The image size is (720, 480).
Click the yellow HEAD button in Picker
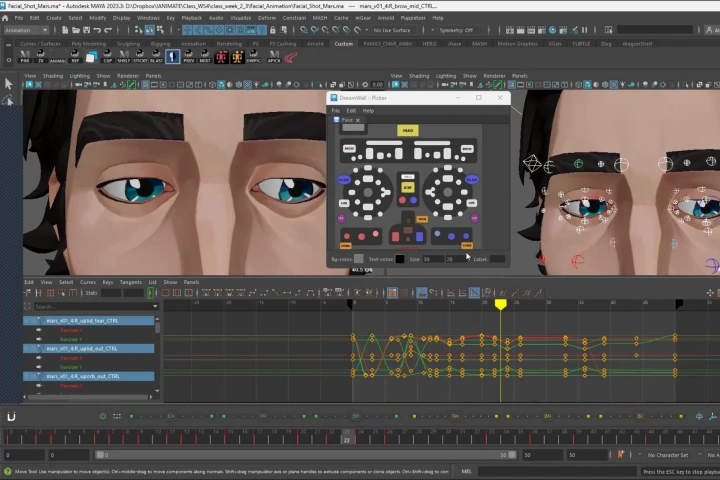(408, 130)
